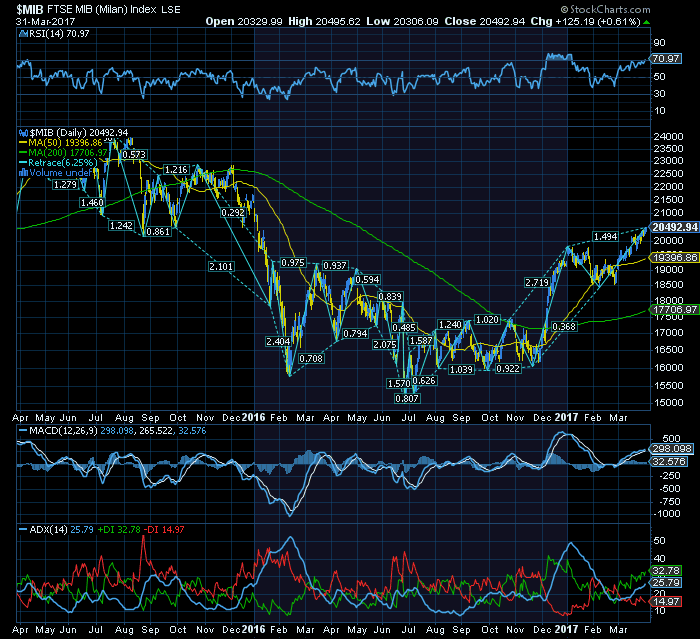700x639 pixels.
Task: Click the 298.098 MACD axis tag
Action: click(672, 449)
